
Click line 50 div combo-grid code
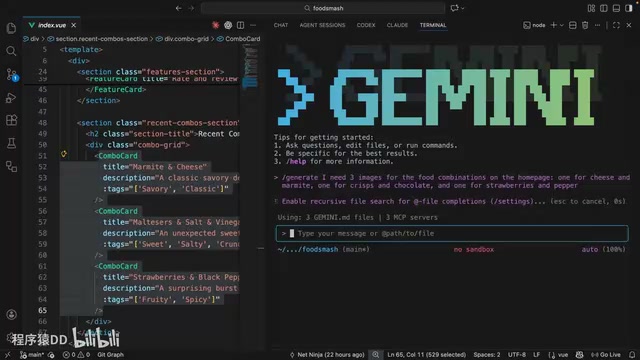[x=138, y=144]
